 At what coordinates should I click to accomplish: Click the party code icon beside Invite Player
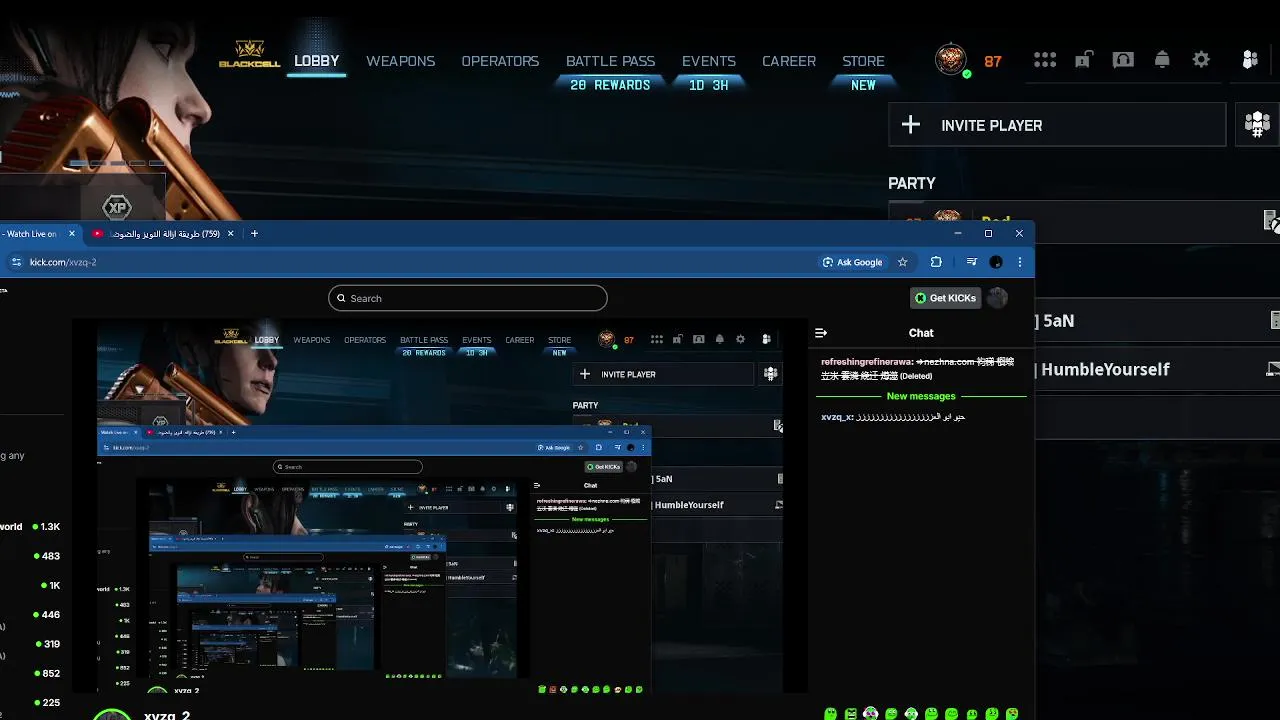1257,125
